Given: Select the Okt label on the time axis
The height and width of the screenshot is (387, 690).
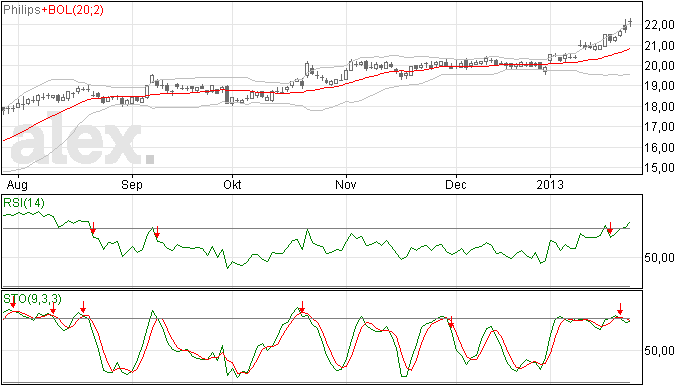Looking at the screenshot, I should pos(232,184).
